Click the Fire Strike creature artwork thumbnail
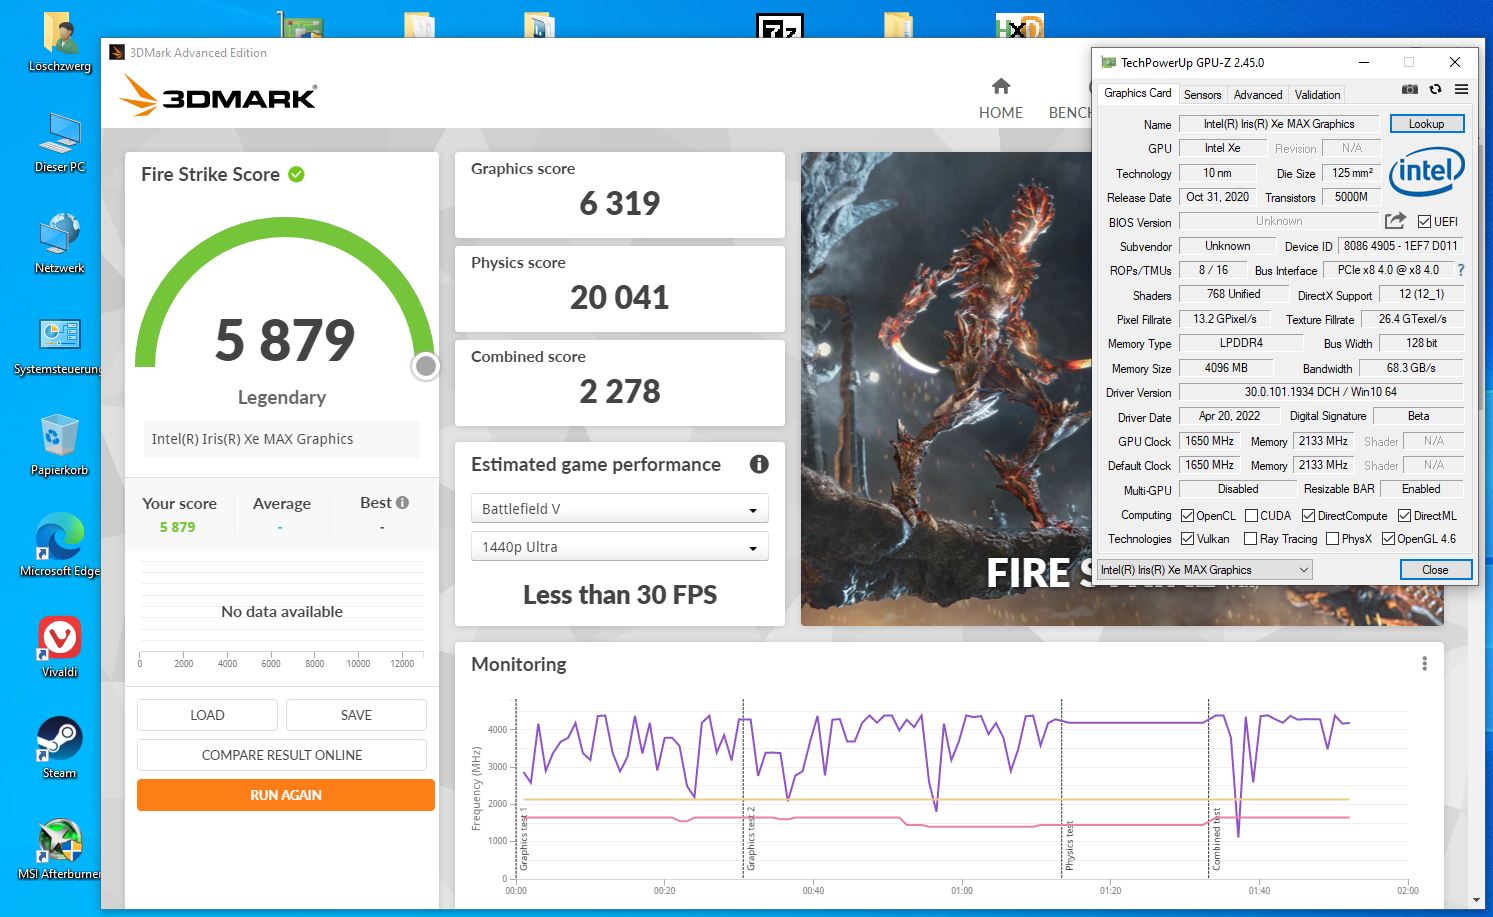 click(x=945, y=388)
